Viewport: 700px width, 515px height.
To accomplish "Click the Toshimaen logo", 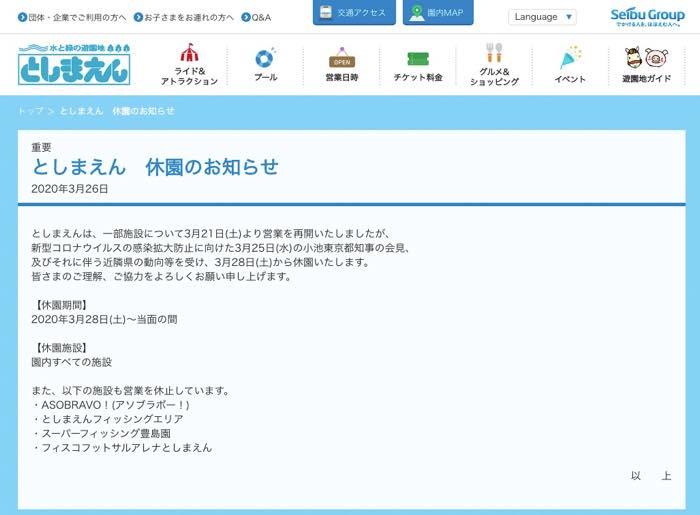I will tap(74, 64).
